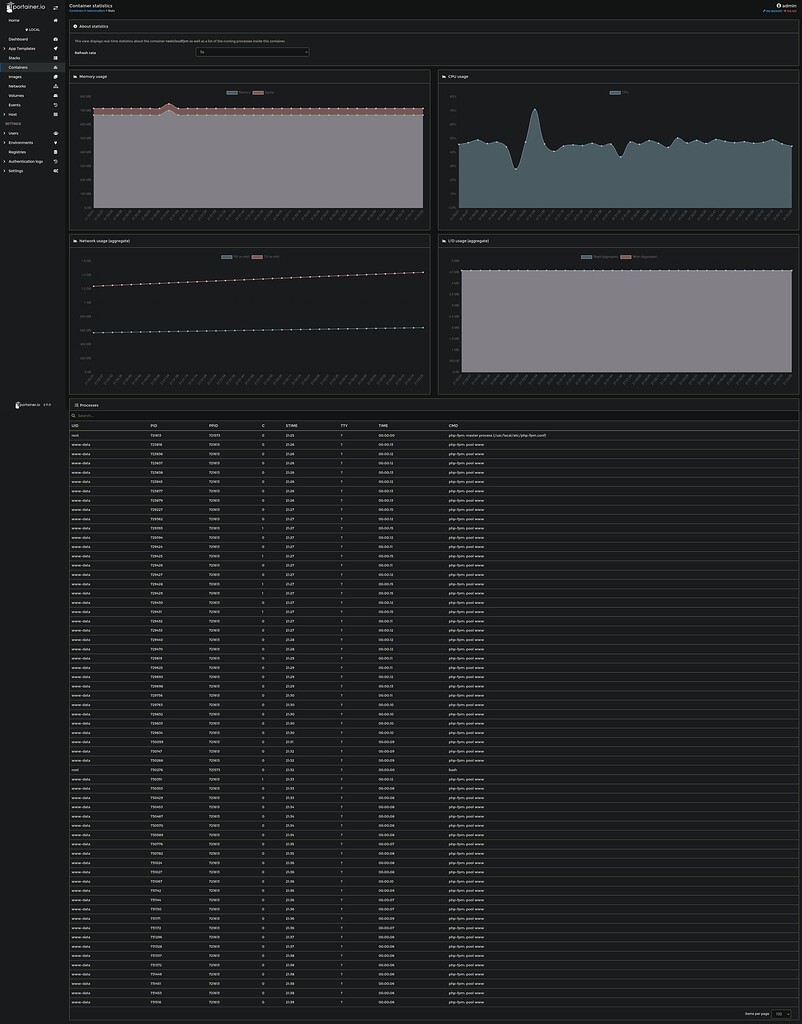The image size is (802, 1024).
Task: Open Images in the sidebar
Action: click(x=15, y=77)
